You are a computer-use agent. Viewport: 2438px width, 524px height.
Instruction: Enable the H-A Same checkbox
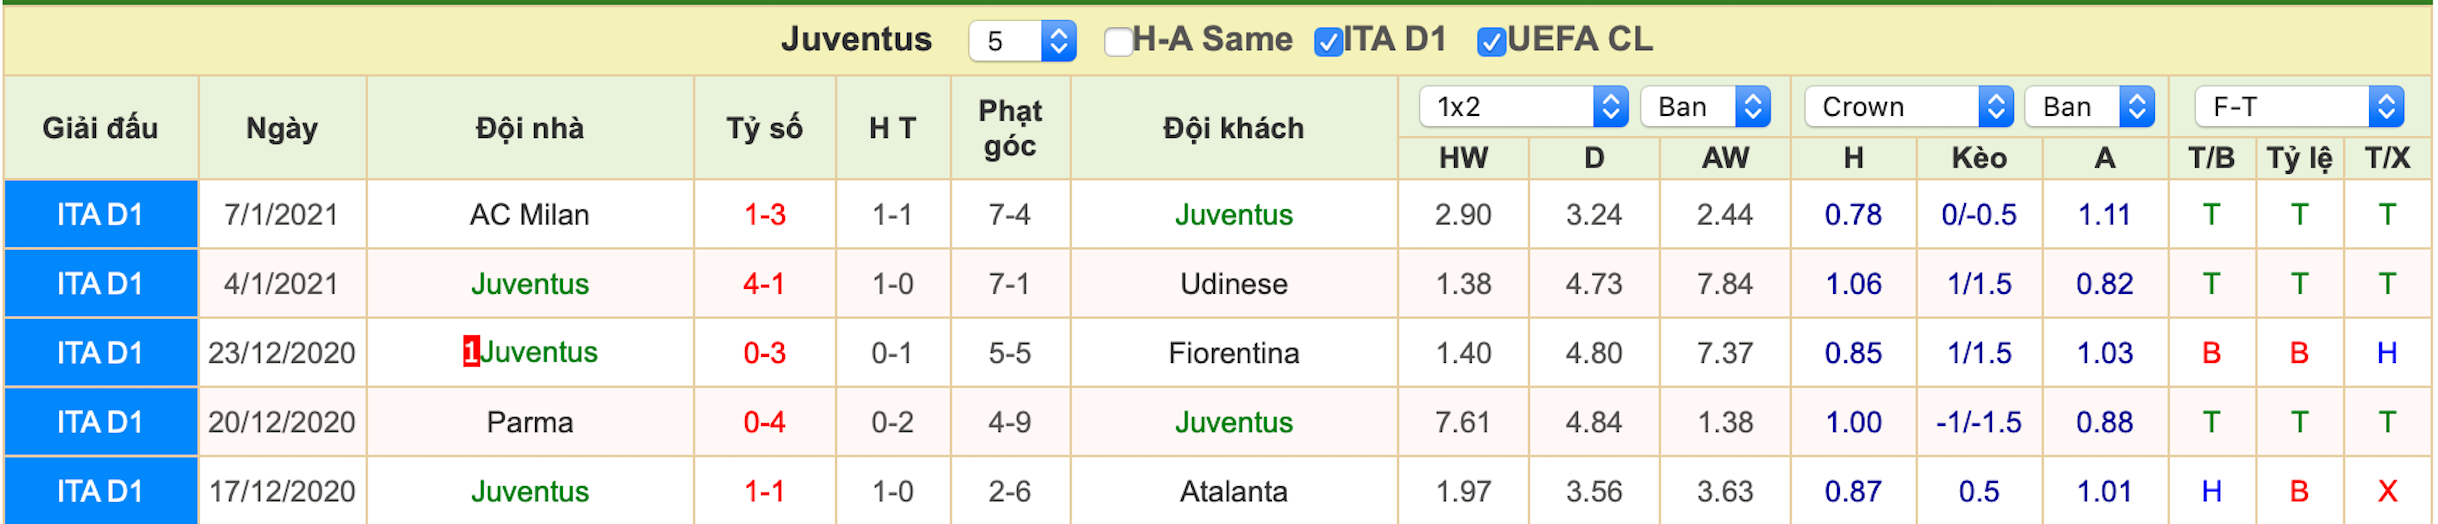pyautogui.click(x=1118, y=42)
